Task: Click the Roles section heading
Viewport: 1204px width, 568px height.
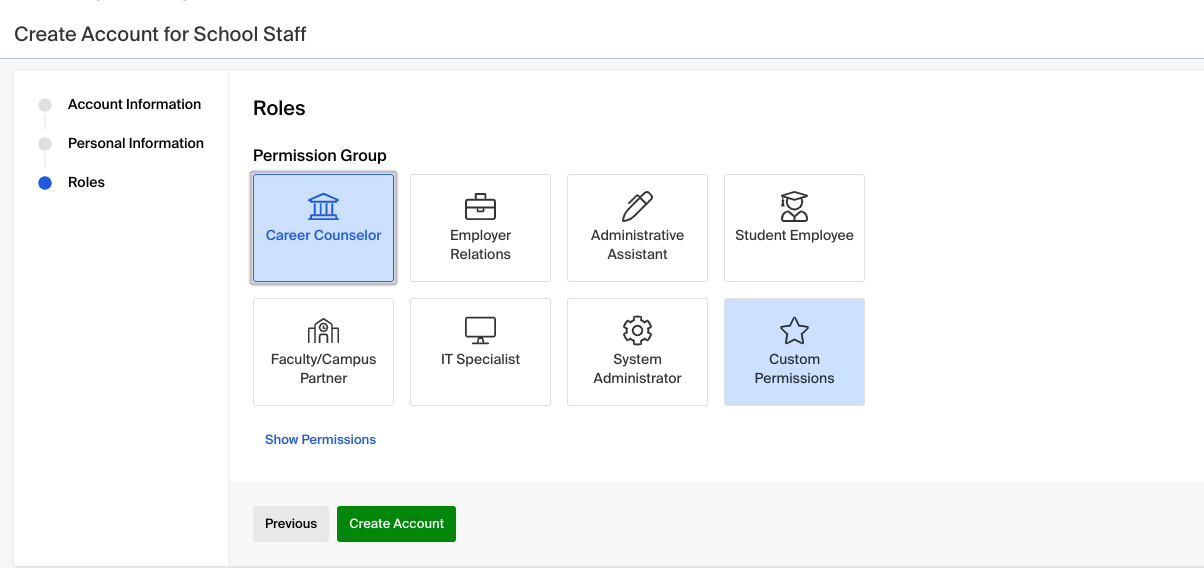Action: [x=279, y=109]
